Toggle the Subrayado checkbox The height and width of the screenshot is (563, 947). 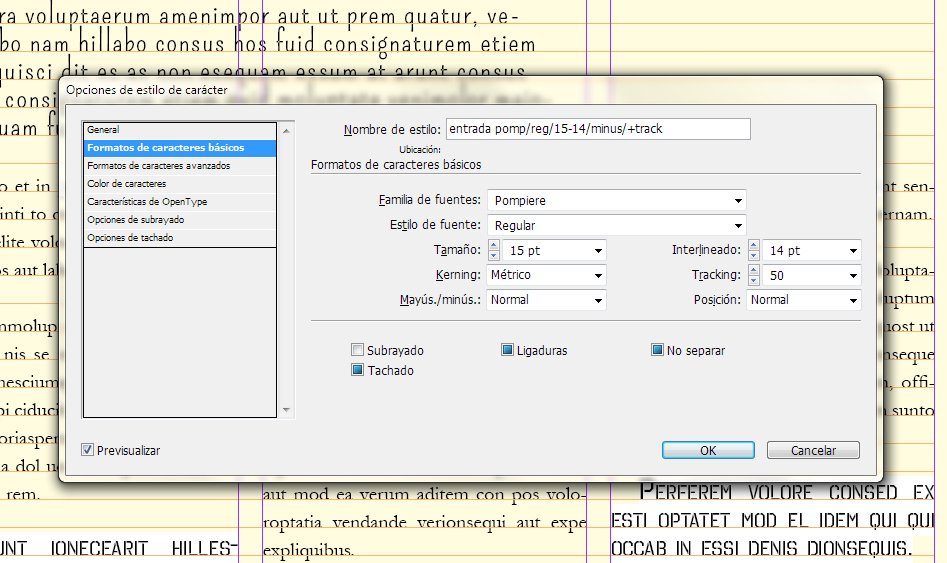358,350
